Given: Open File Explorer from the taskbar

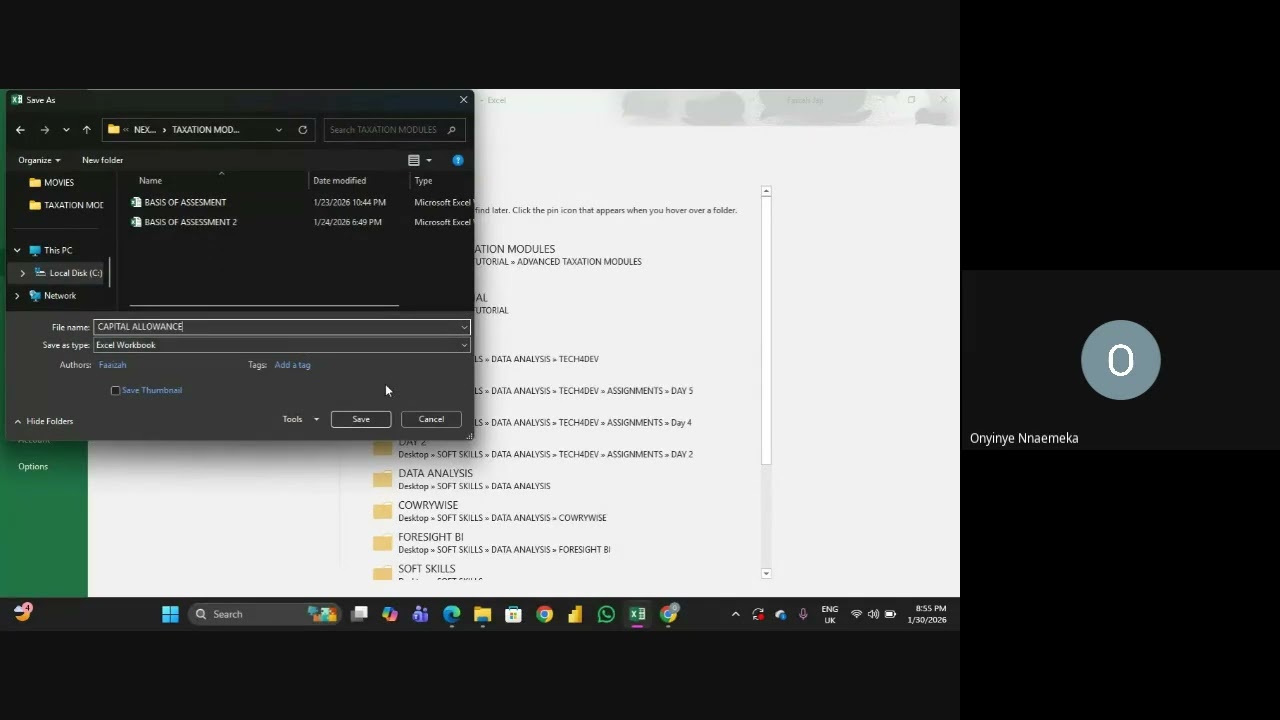Looking at the screenshot, I should pyautogui.click(x=482, y=614).
